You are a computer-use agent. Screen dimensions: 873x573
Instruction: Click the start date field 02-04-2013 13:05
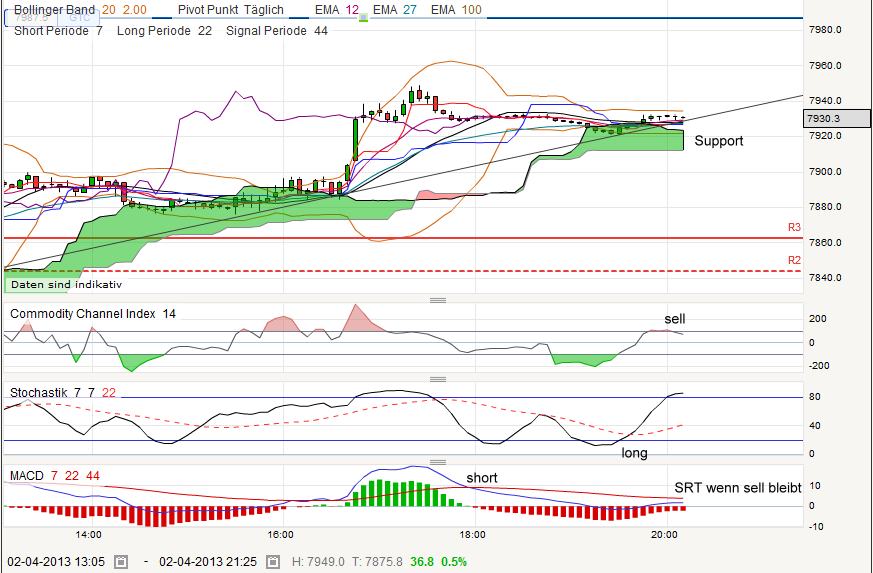(58, 561)
